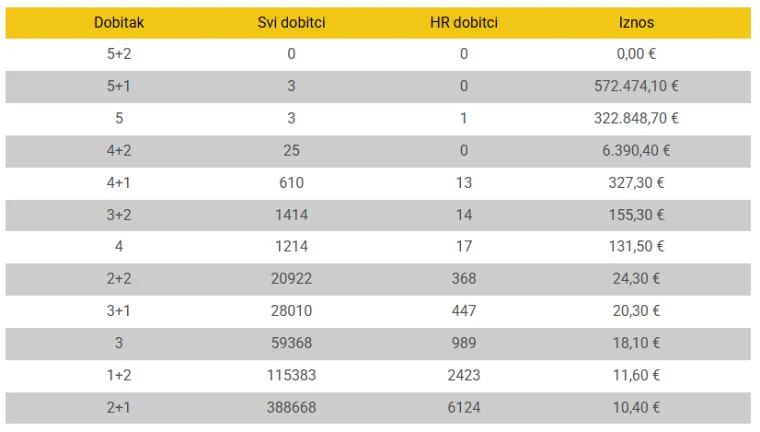Click the 59368 winners value
760x432 pixels.
coord(291,343)
